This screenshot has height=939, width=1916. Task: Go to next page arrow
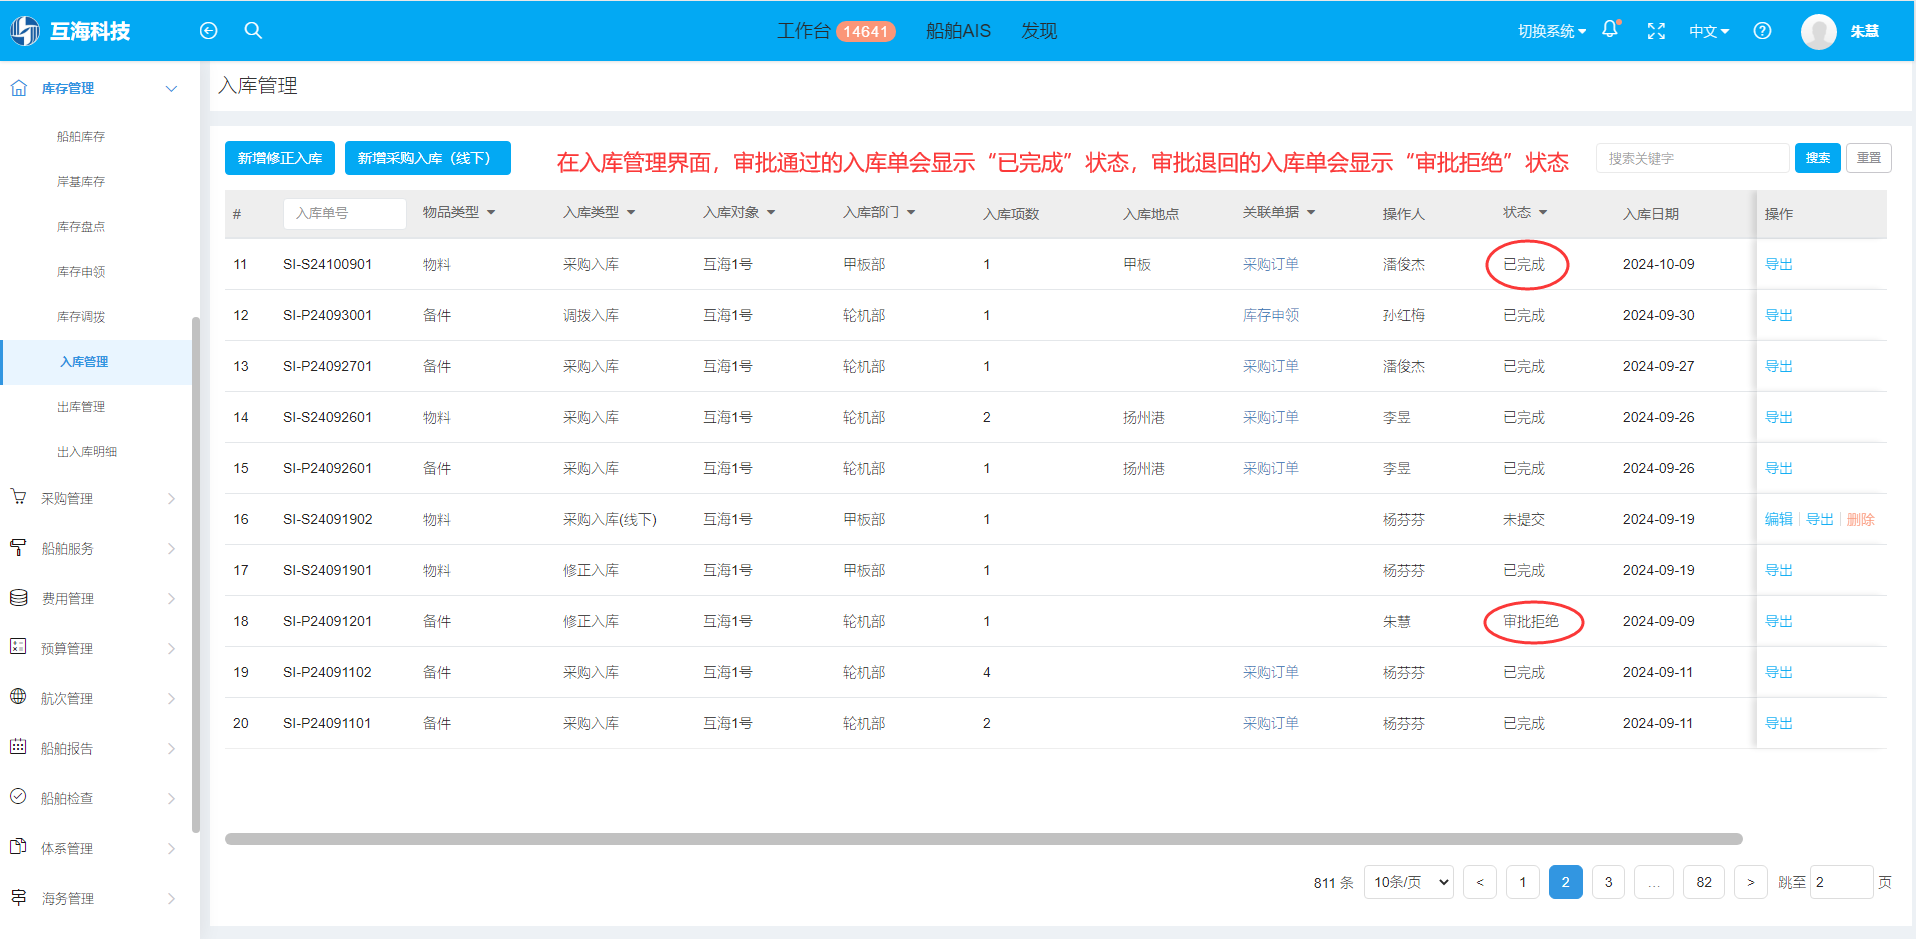click(x=1751, y=882)
